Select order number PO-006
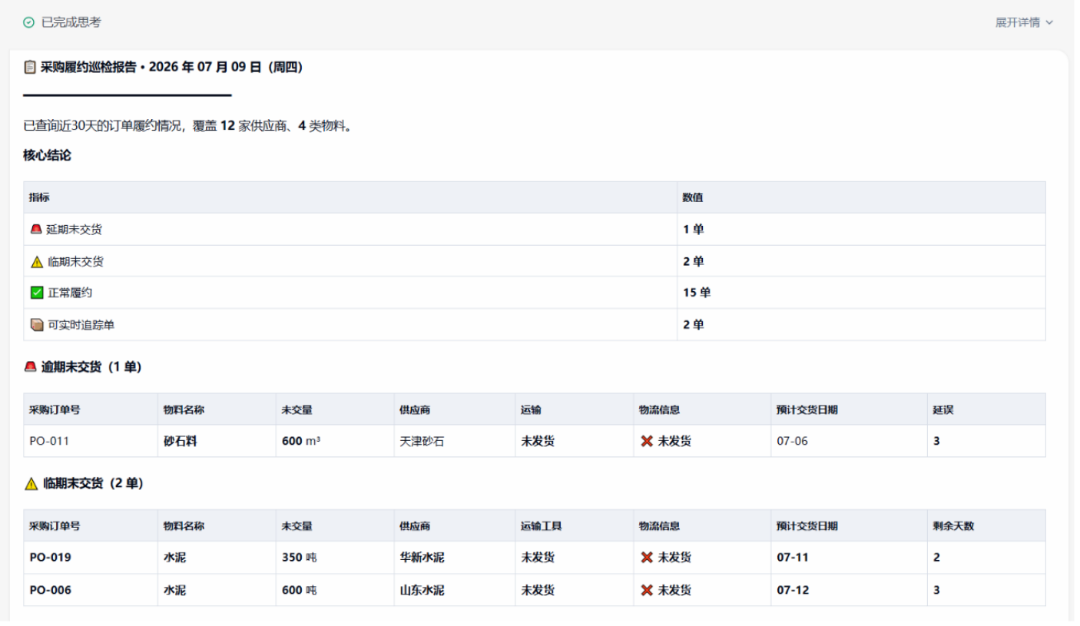The image size is (1080, 626). [x=50, y=590]
